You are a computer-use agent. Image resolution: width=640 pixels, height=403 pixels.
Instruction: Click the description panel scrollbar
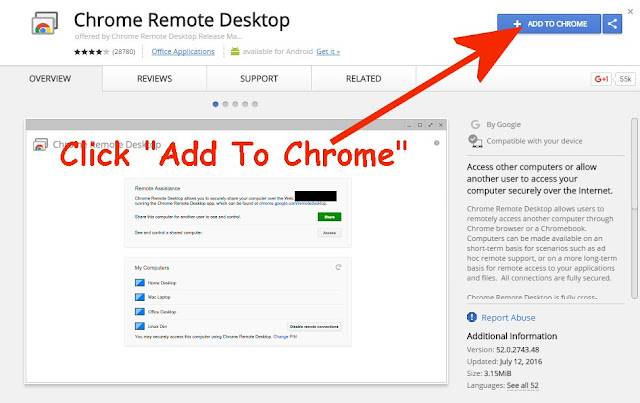tap(634, 208)
